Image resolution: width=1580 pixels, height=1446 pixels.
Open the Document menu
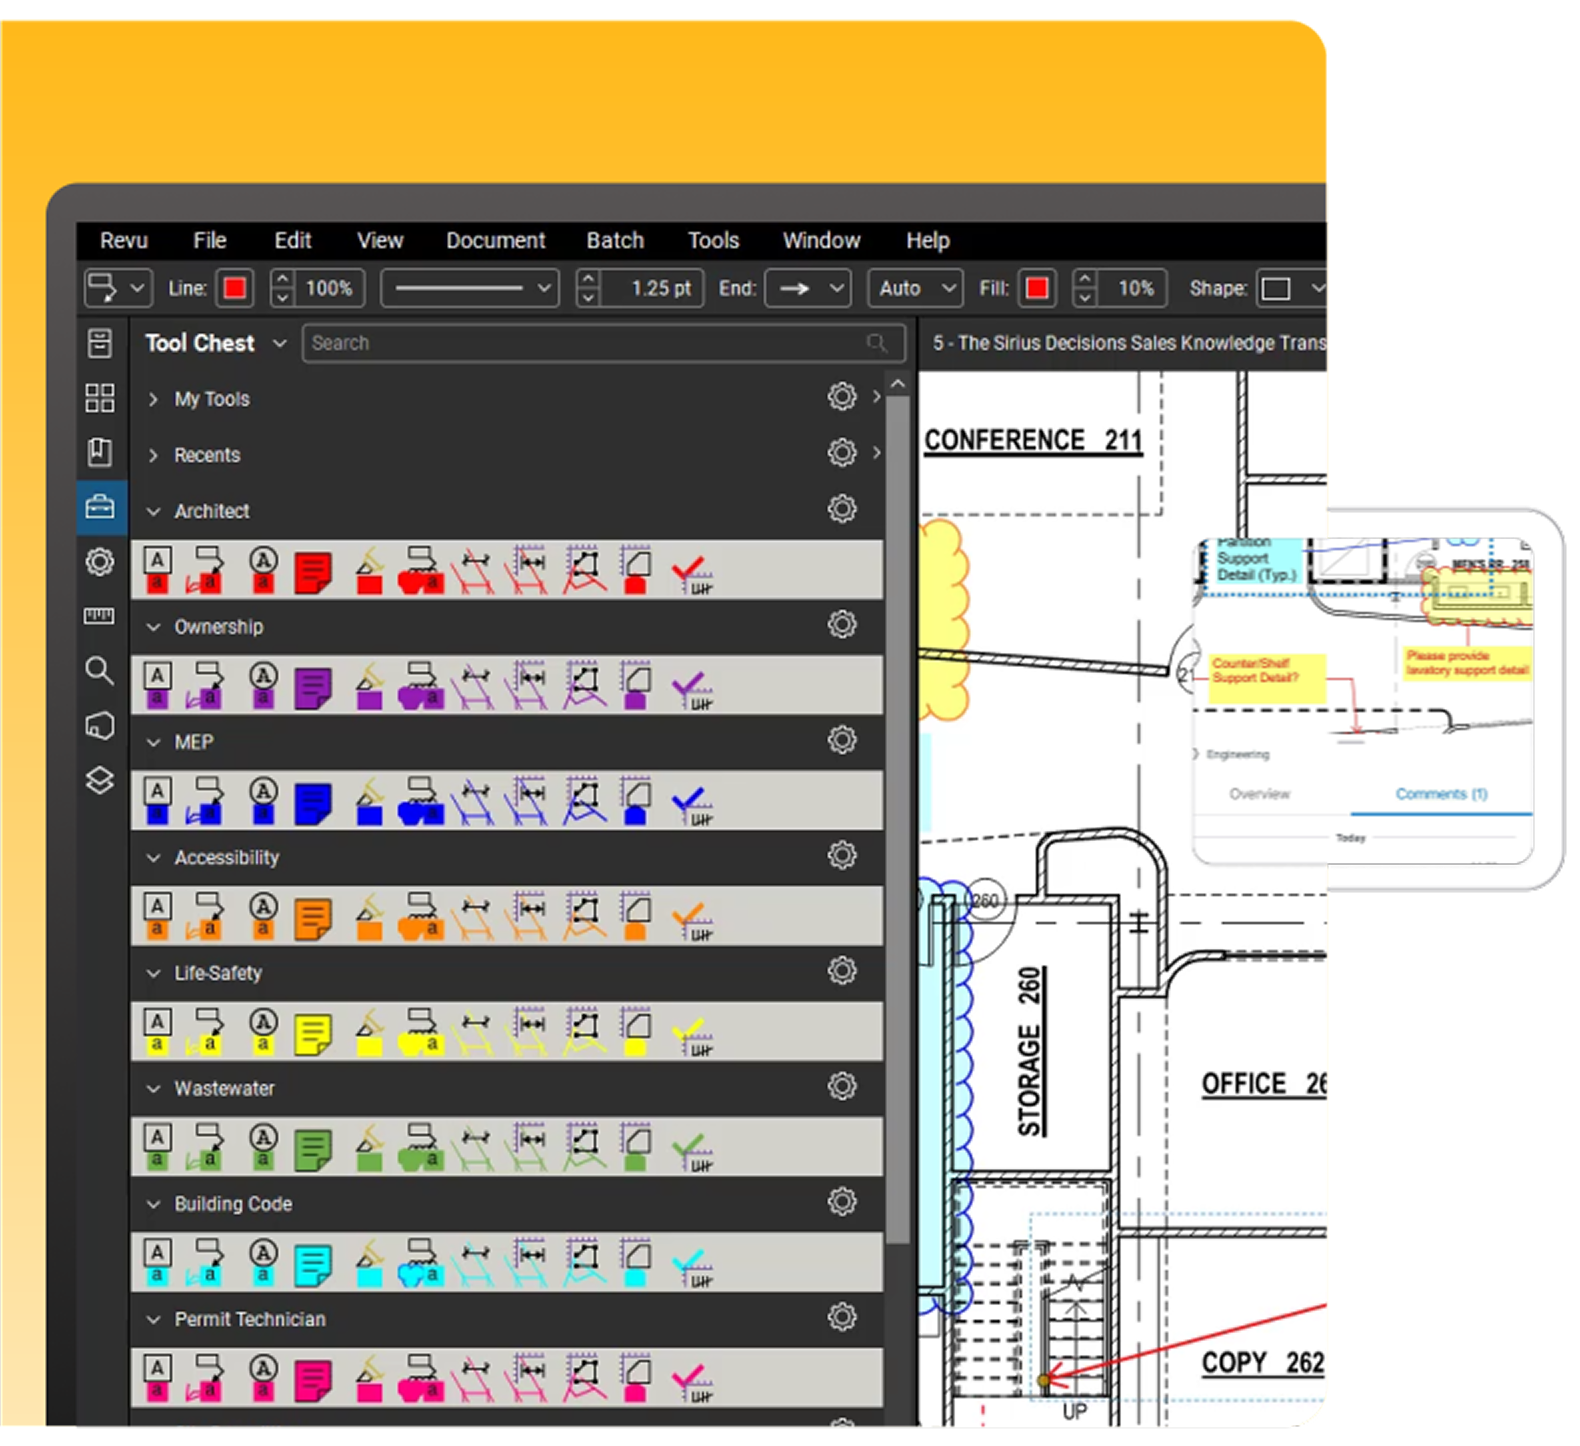(x=495, y=241)
